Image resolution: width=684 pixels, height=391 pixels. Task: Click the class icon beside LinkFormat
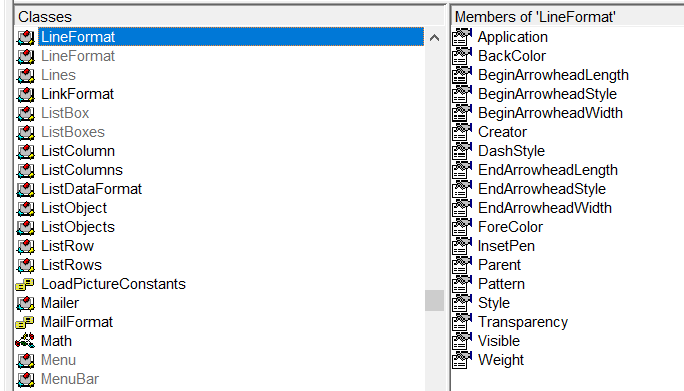[25, 95]
